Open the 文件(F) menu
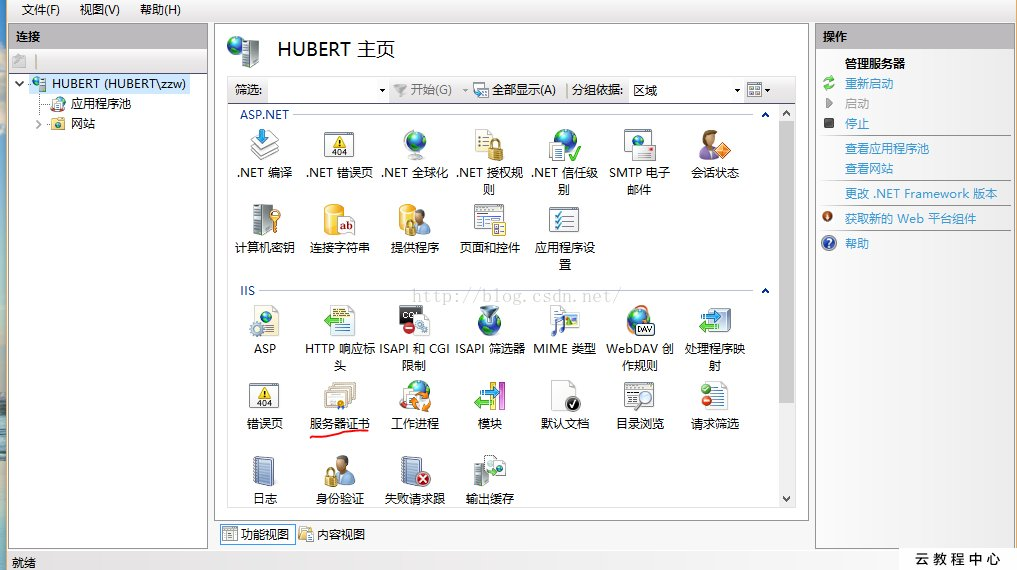The width and height of the screenshot is (1017, 570). click(40, 10)
